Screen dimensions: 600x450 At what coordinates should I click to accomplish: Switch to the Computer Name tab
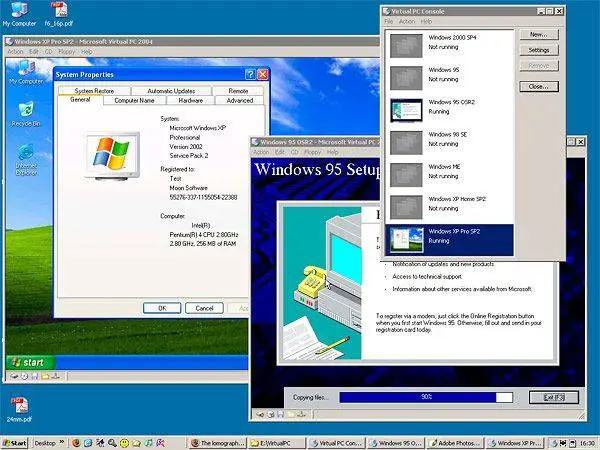(134, 100)
